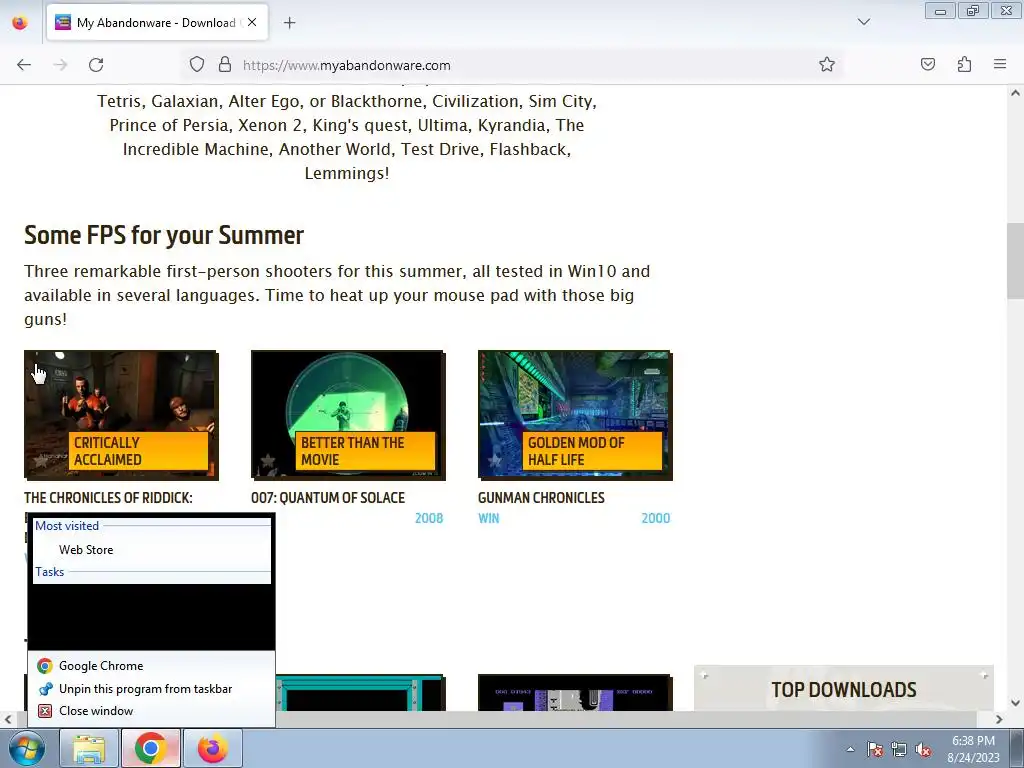Open Gunman Chronicles thumbnail image

575,415
